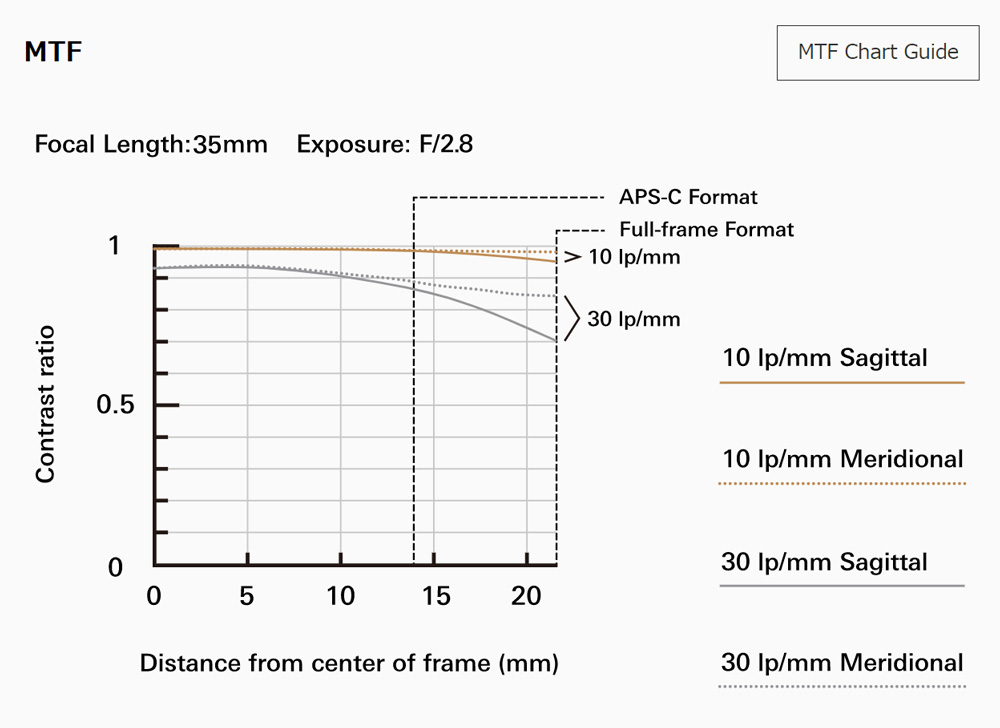Select the Focal Length:35mm label
Screen dimensions: 1000x728
click(151, 144)
